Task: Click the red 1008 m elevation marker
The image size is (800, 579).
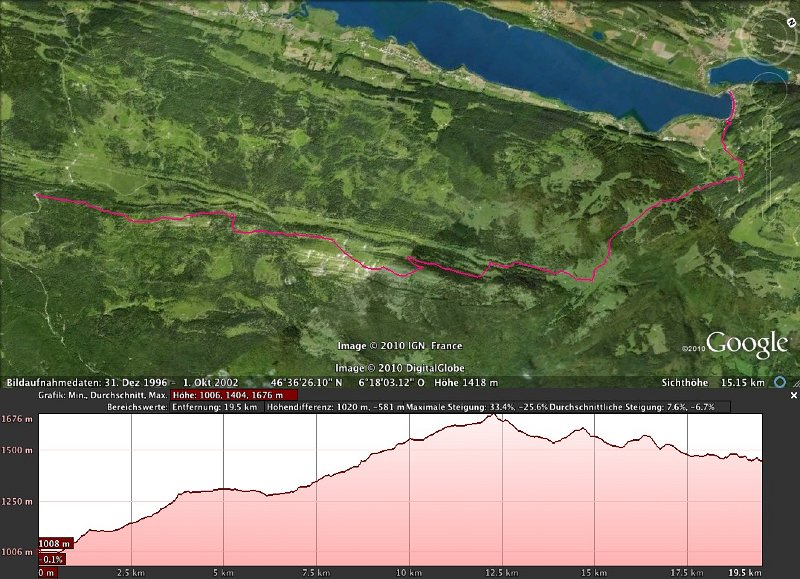Action: [55, 544]
